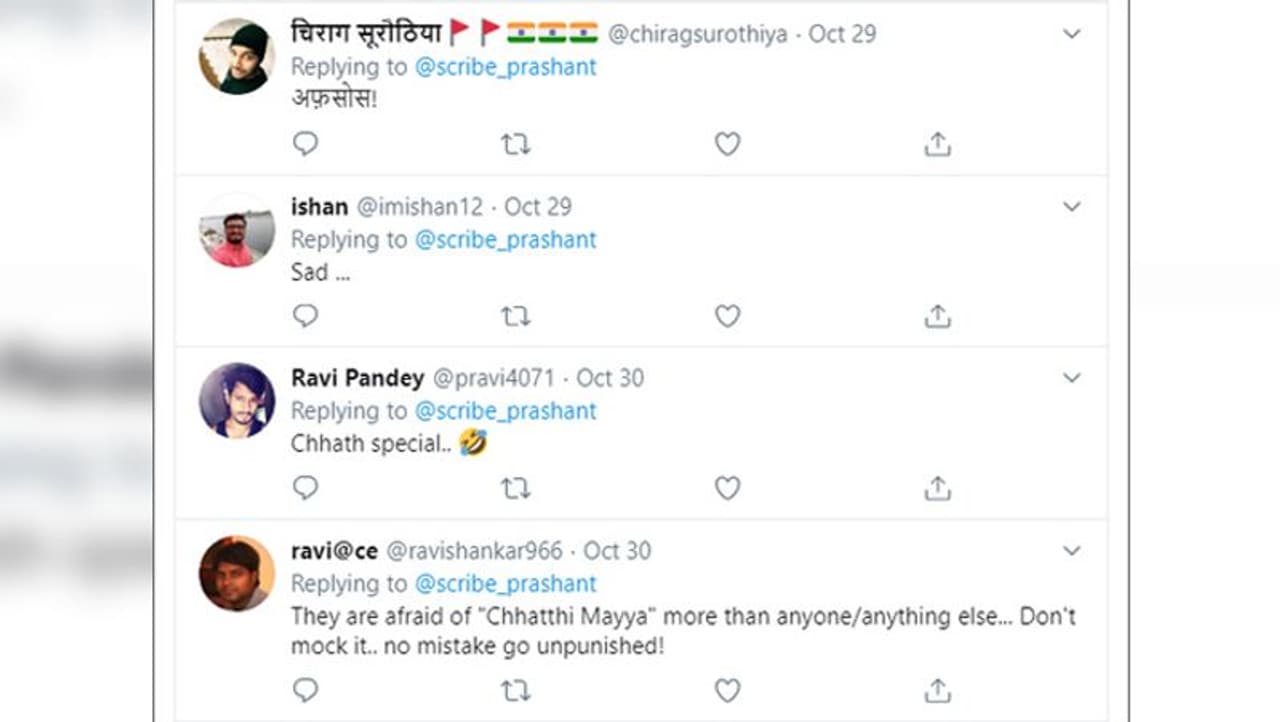Like Ravi Pandey's Chhath special tweet
The width and height of the screenshot is (1280, 722).
(727, 488)
